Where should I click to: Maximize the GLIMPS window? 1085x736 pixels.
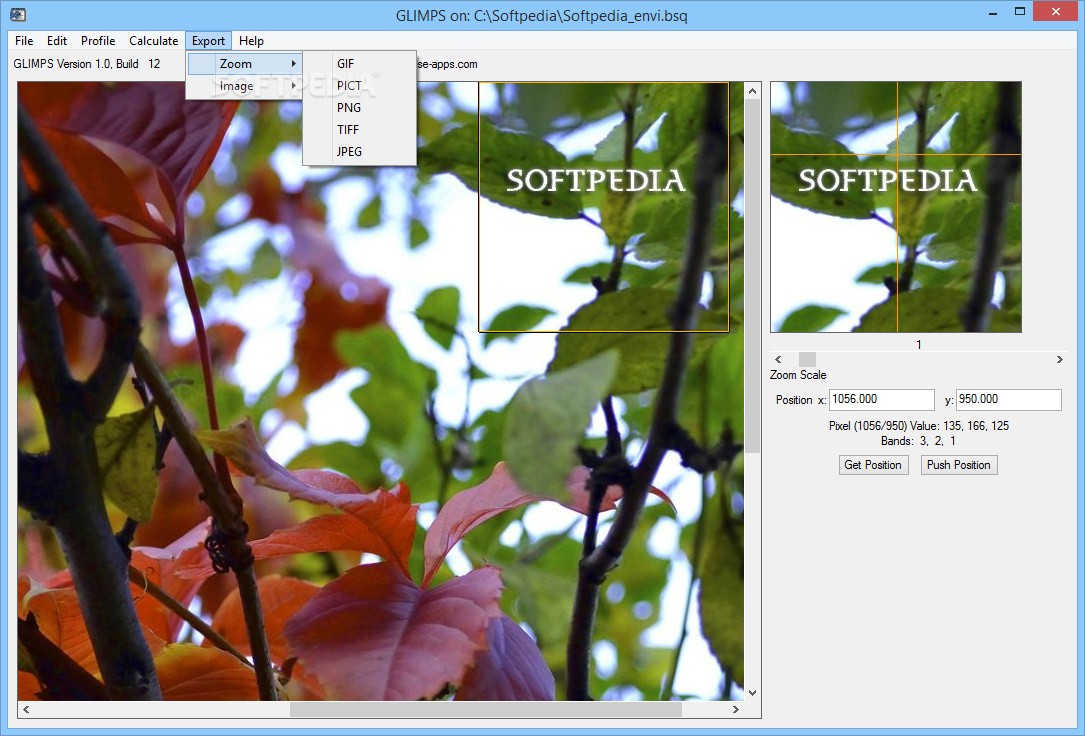pos(1019,11)
